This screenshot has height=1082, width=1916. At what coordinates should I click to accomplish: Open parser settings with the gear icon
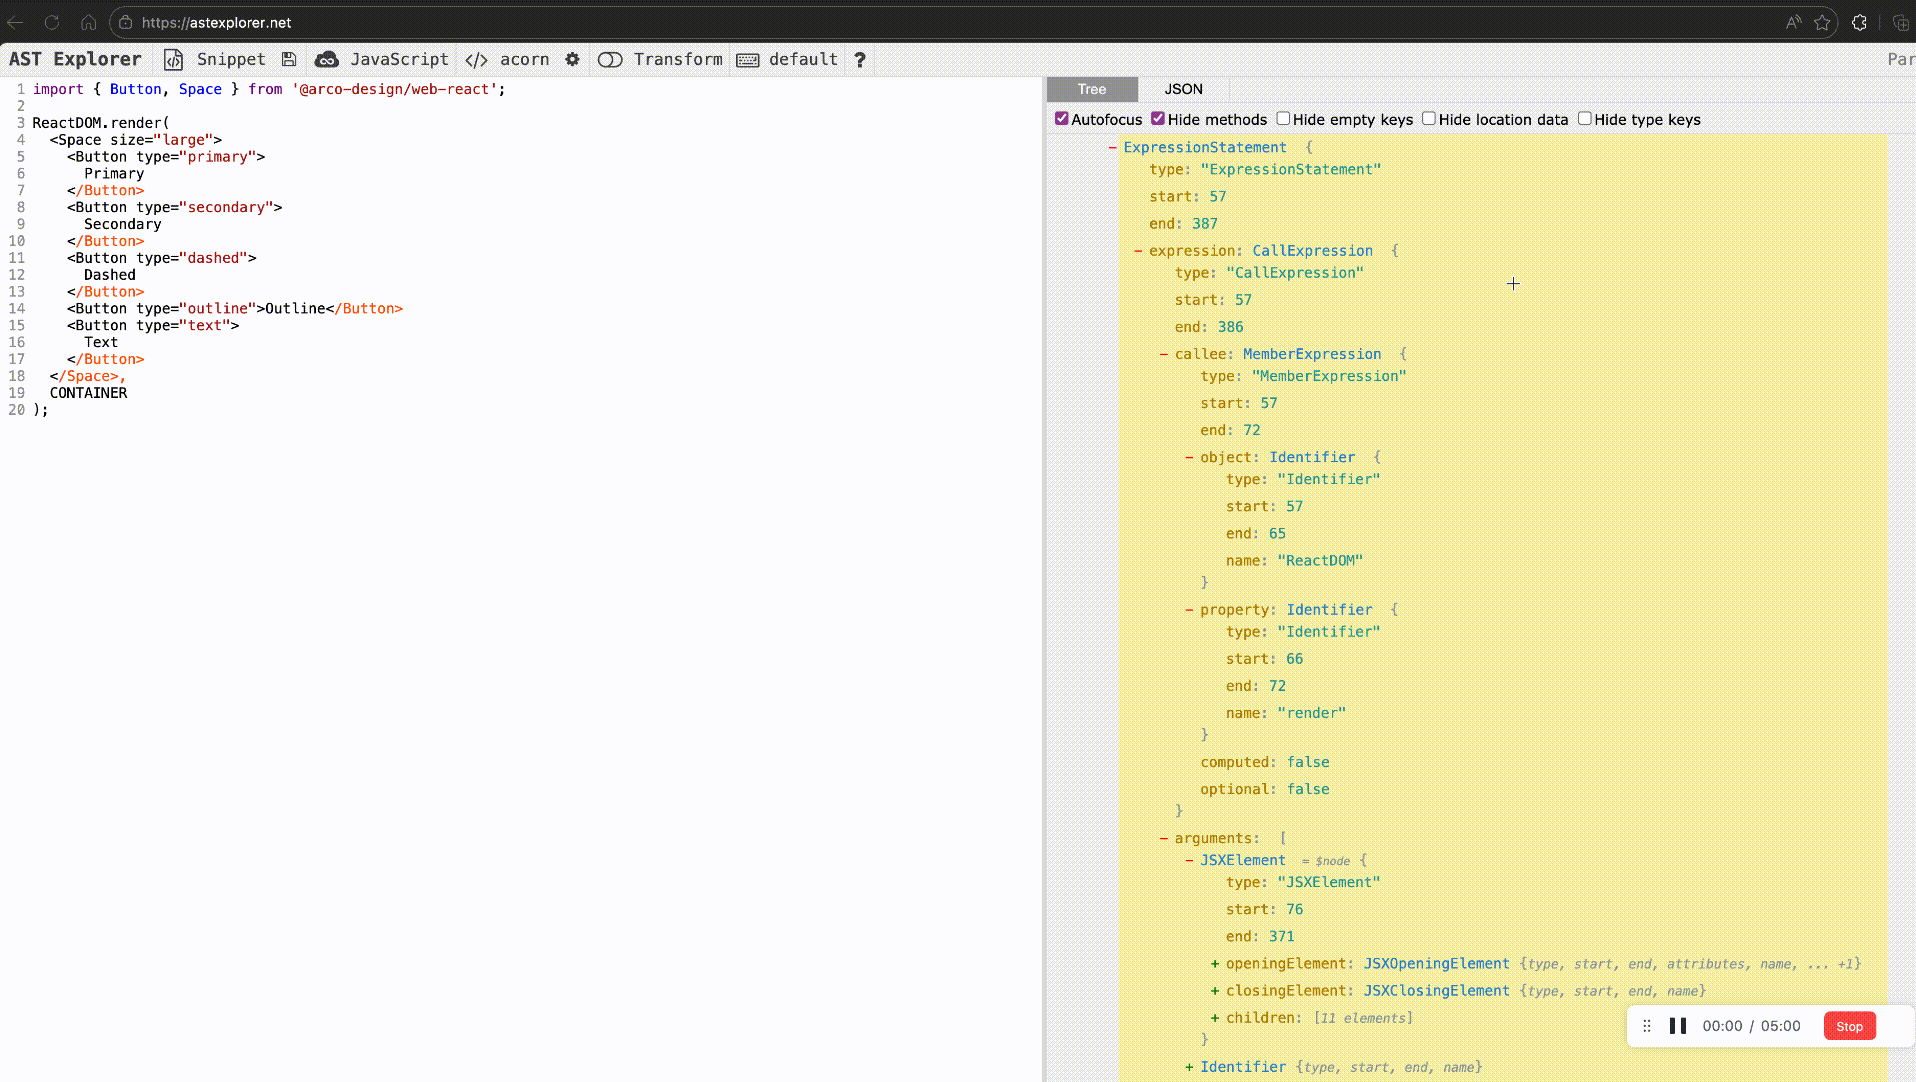(573, 60)
